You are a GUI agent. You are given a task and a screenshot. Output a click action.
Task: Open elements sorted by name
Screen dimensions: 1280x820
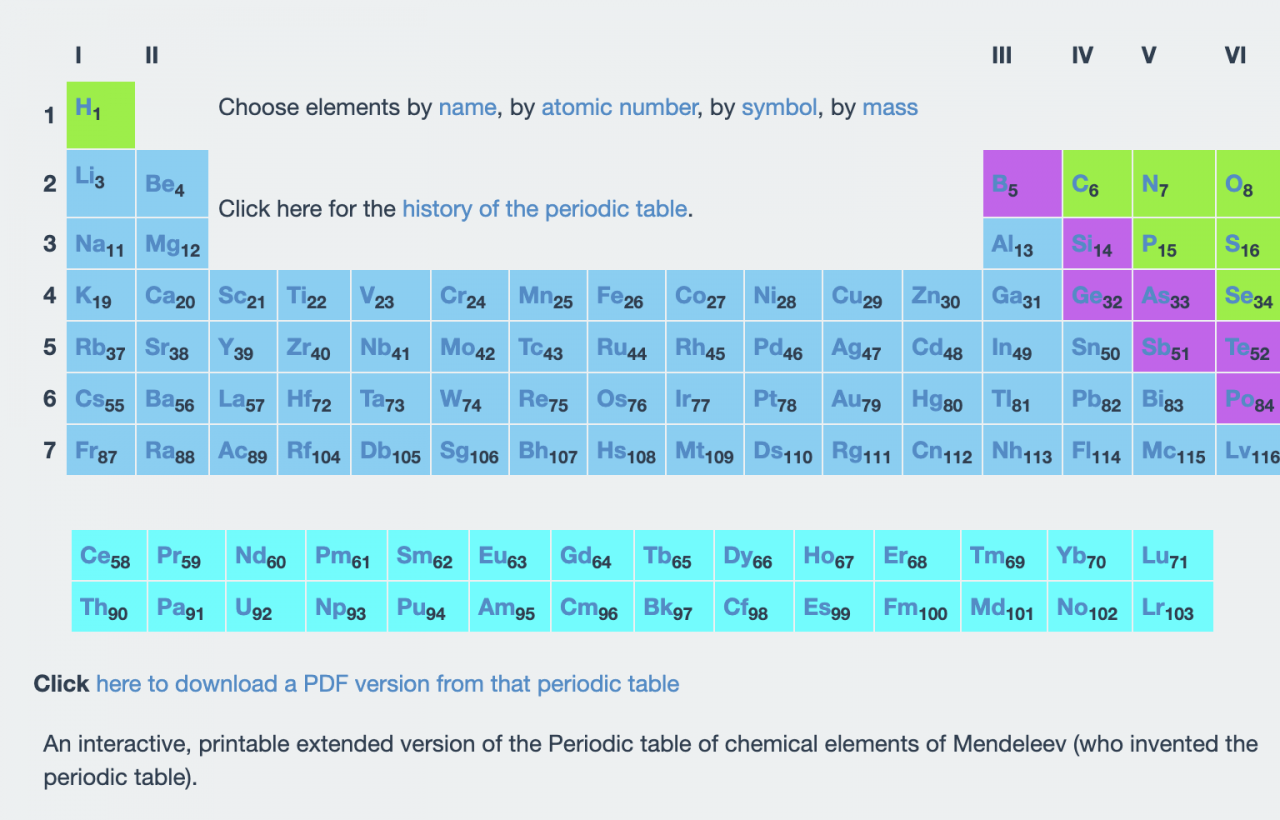(467, 107)
